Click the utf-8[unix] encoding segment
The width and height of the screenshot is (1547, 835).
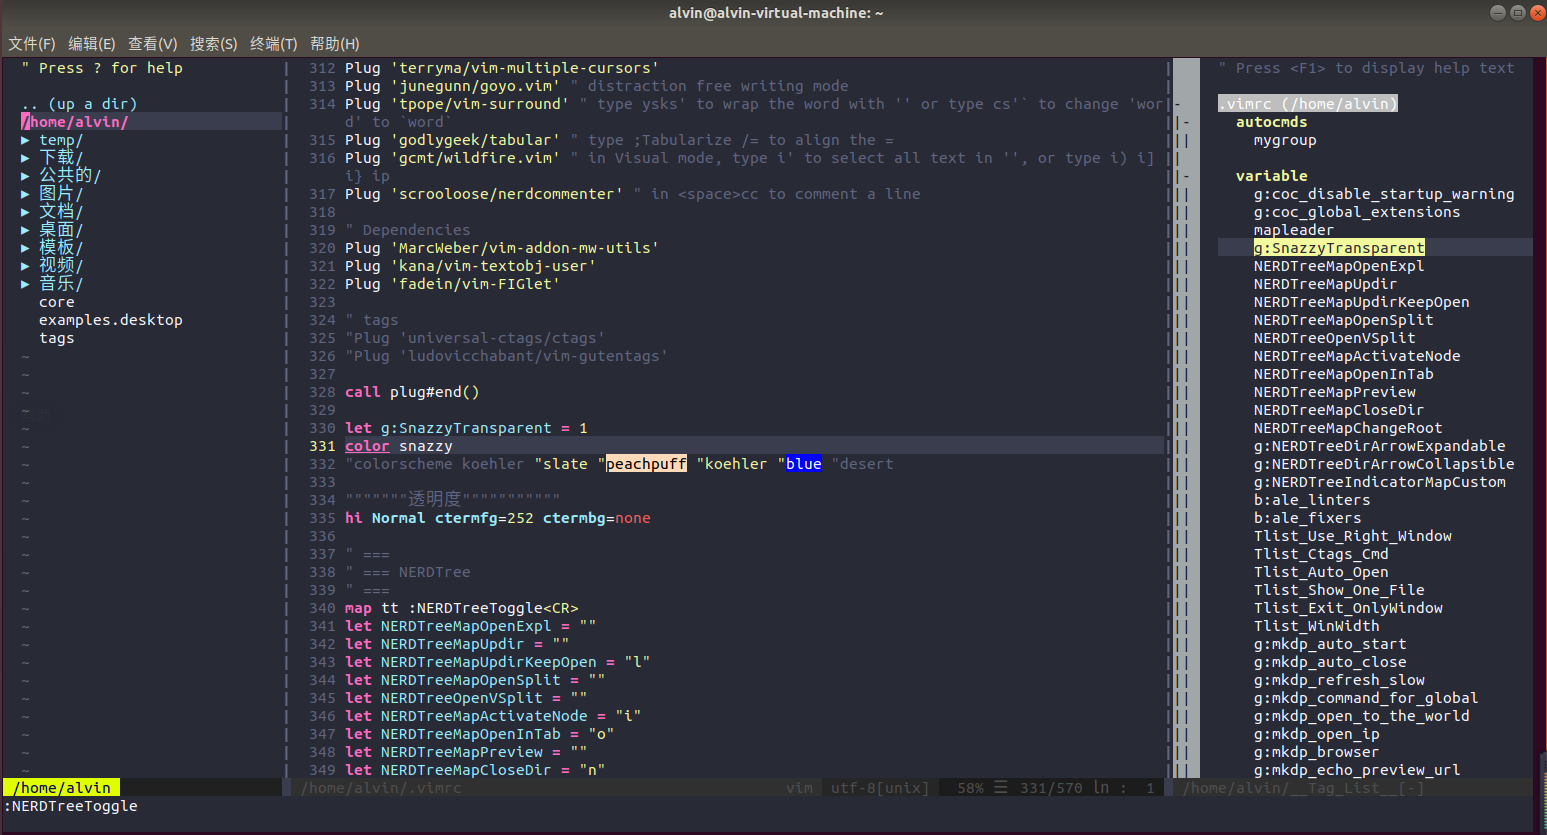879,787
